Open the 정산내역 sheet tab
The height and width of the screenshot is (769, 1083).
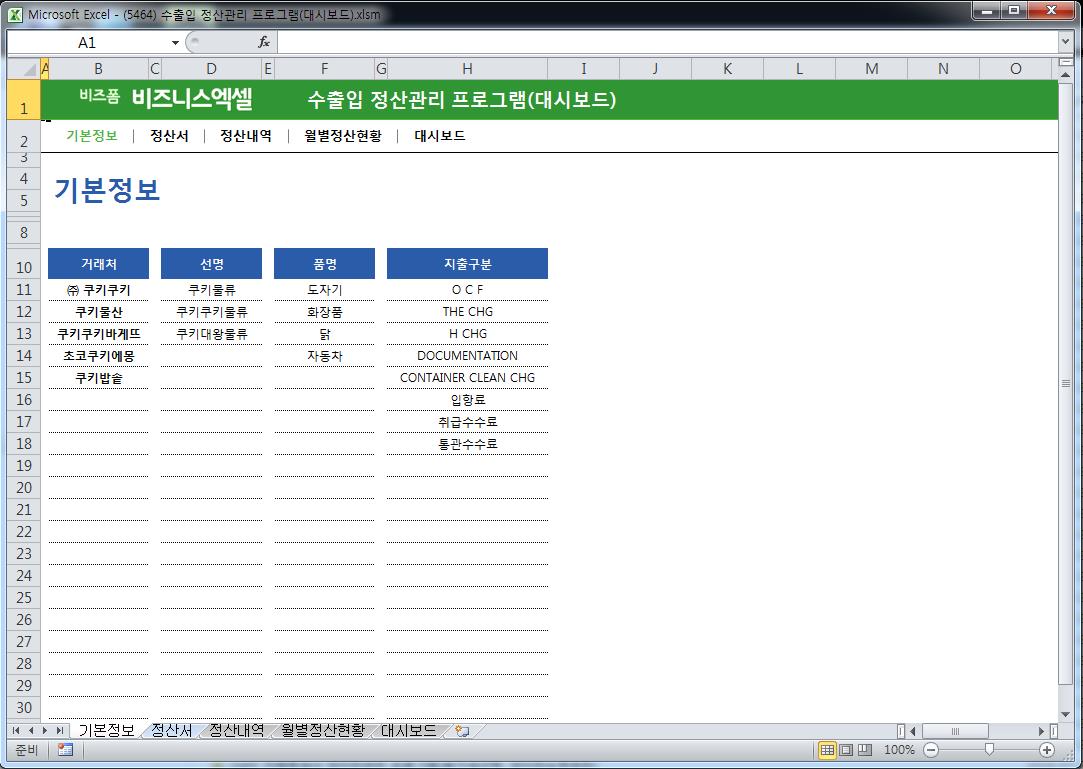[236, 731]
